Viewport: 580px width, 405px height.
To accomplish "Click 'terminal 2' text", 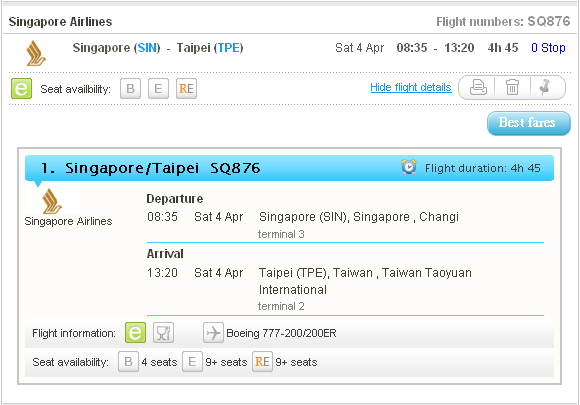I will pyautogui.click(x=281, y=306).
